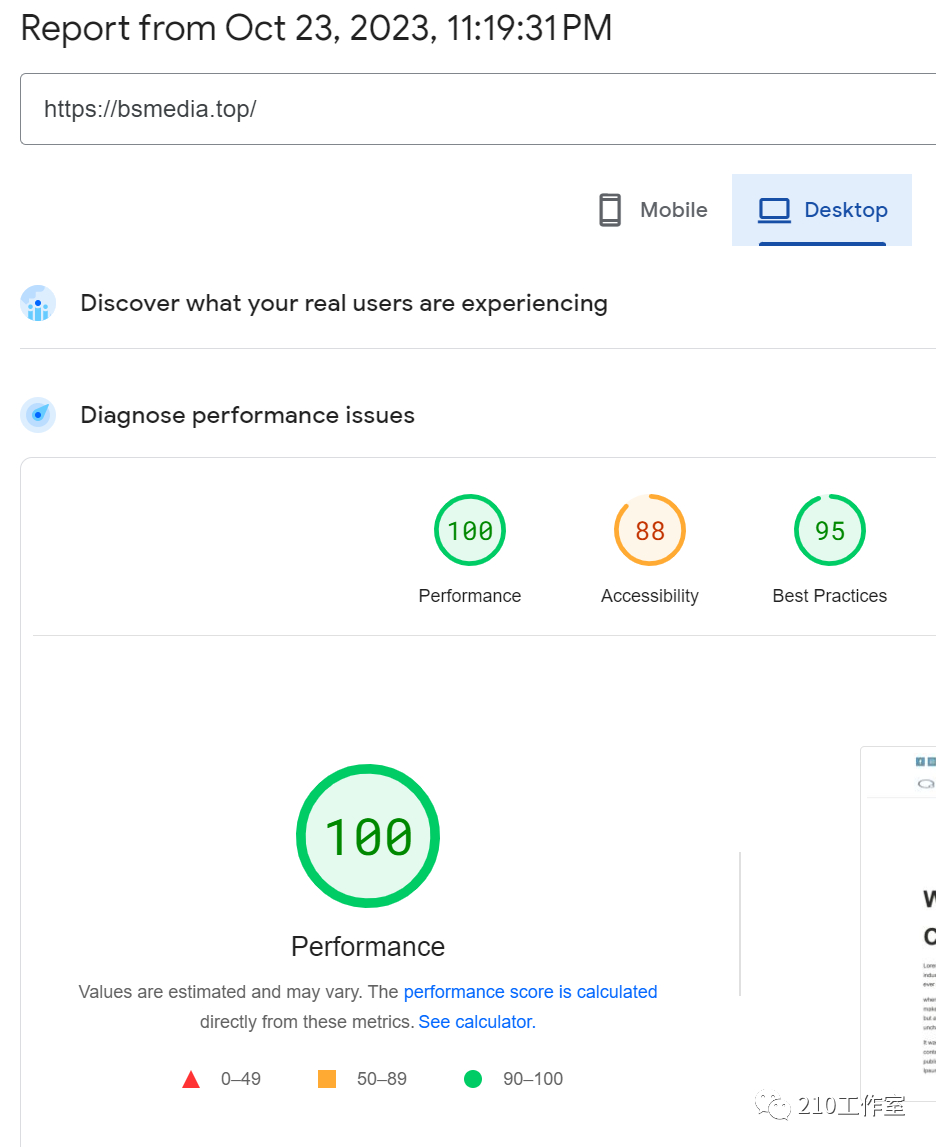Open the 'See calculator.' link
This screenshot has height=1147, width=936.
click(x=477, y=1022)
